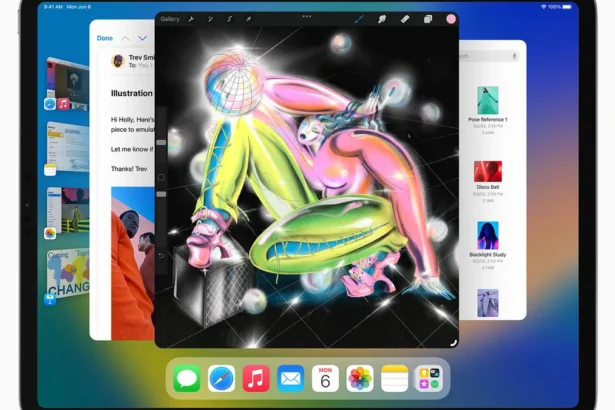
Task: Open the Music app in dock
Action: [256, 378]
